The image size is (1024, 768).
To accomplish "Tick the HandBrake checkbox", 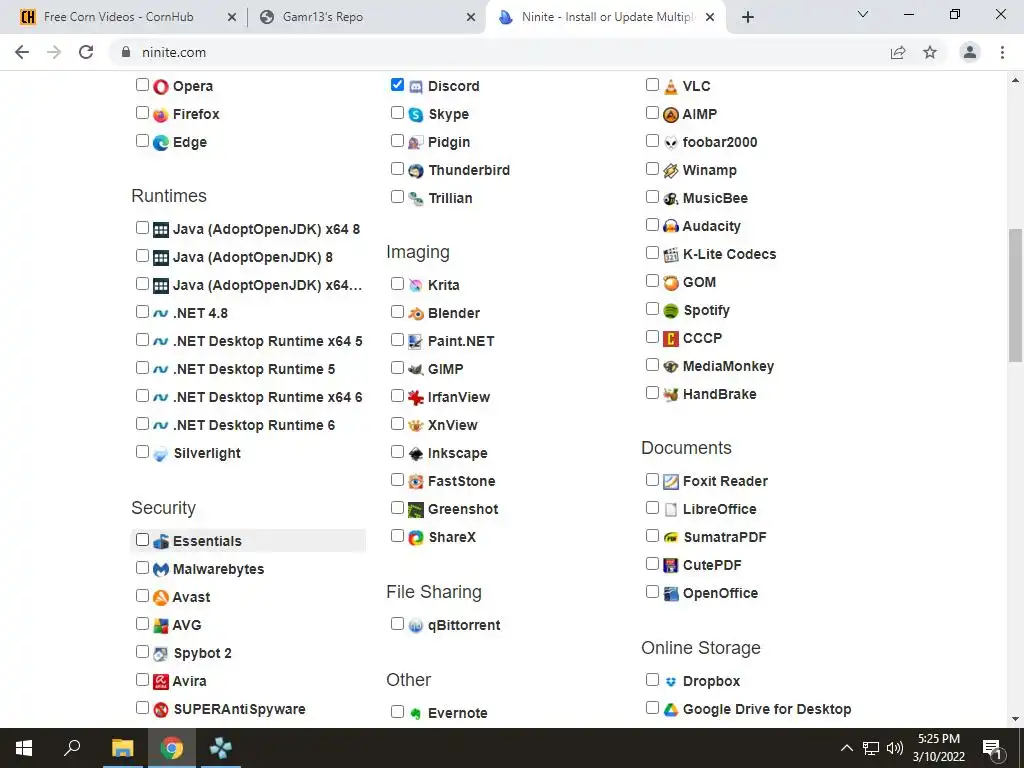I will (x=652, y=392).
